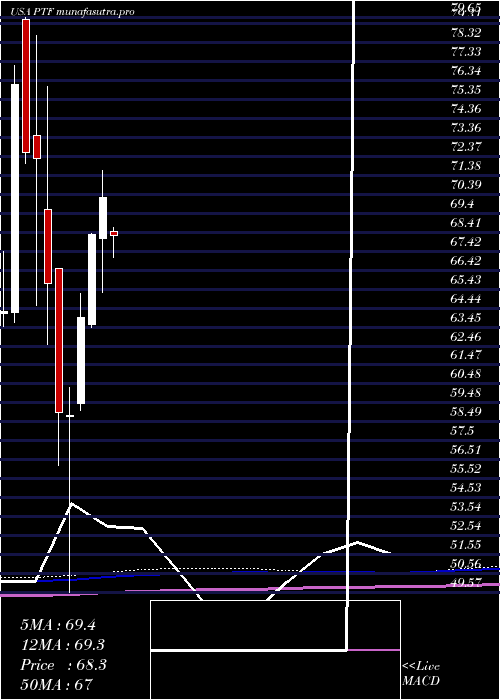Click the long red candle falling to 58.49
Image resolution: width=500 pixels, height=700 pixels.
coord(59,340)
